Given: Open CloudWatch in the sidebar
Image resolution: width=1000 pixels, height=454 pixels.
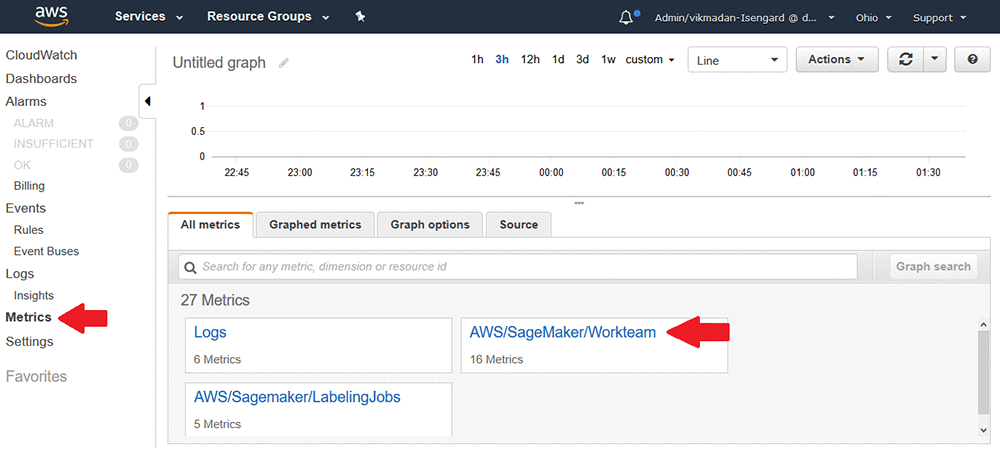Looking at the screenshot, I should coord(41,55).
